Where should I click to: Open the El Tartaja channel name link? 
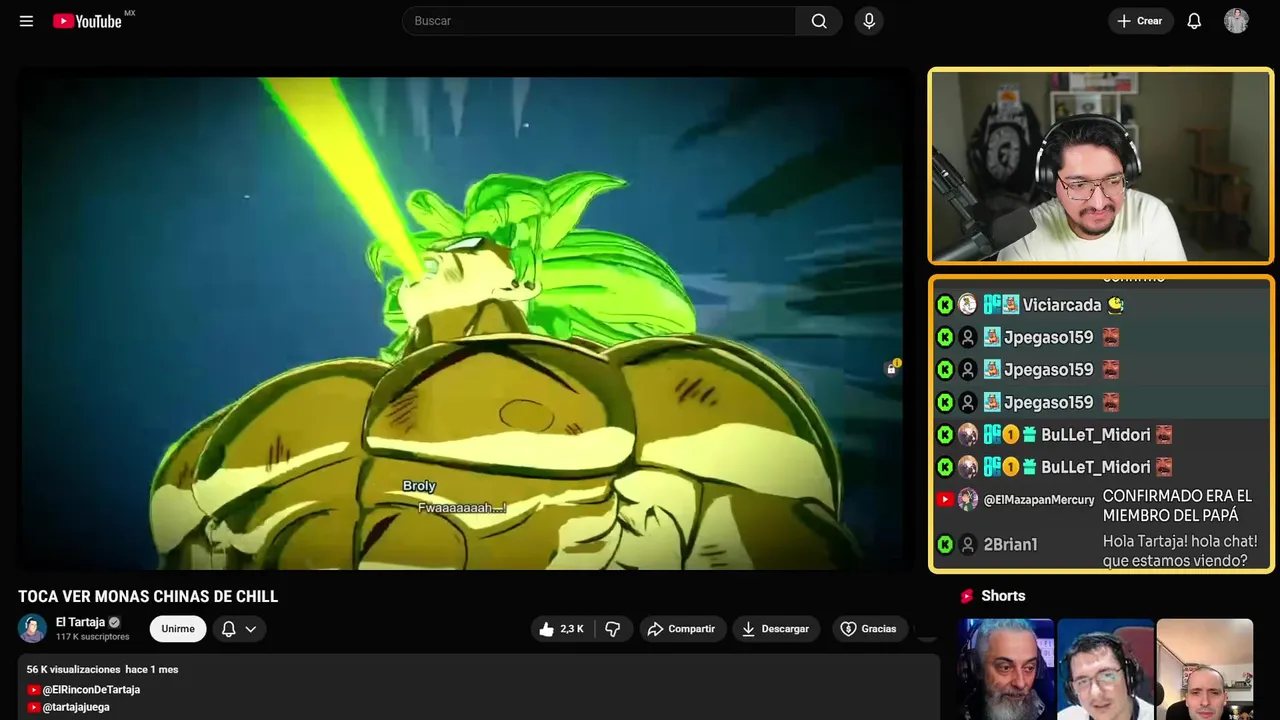[80, 622]
